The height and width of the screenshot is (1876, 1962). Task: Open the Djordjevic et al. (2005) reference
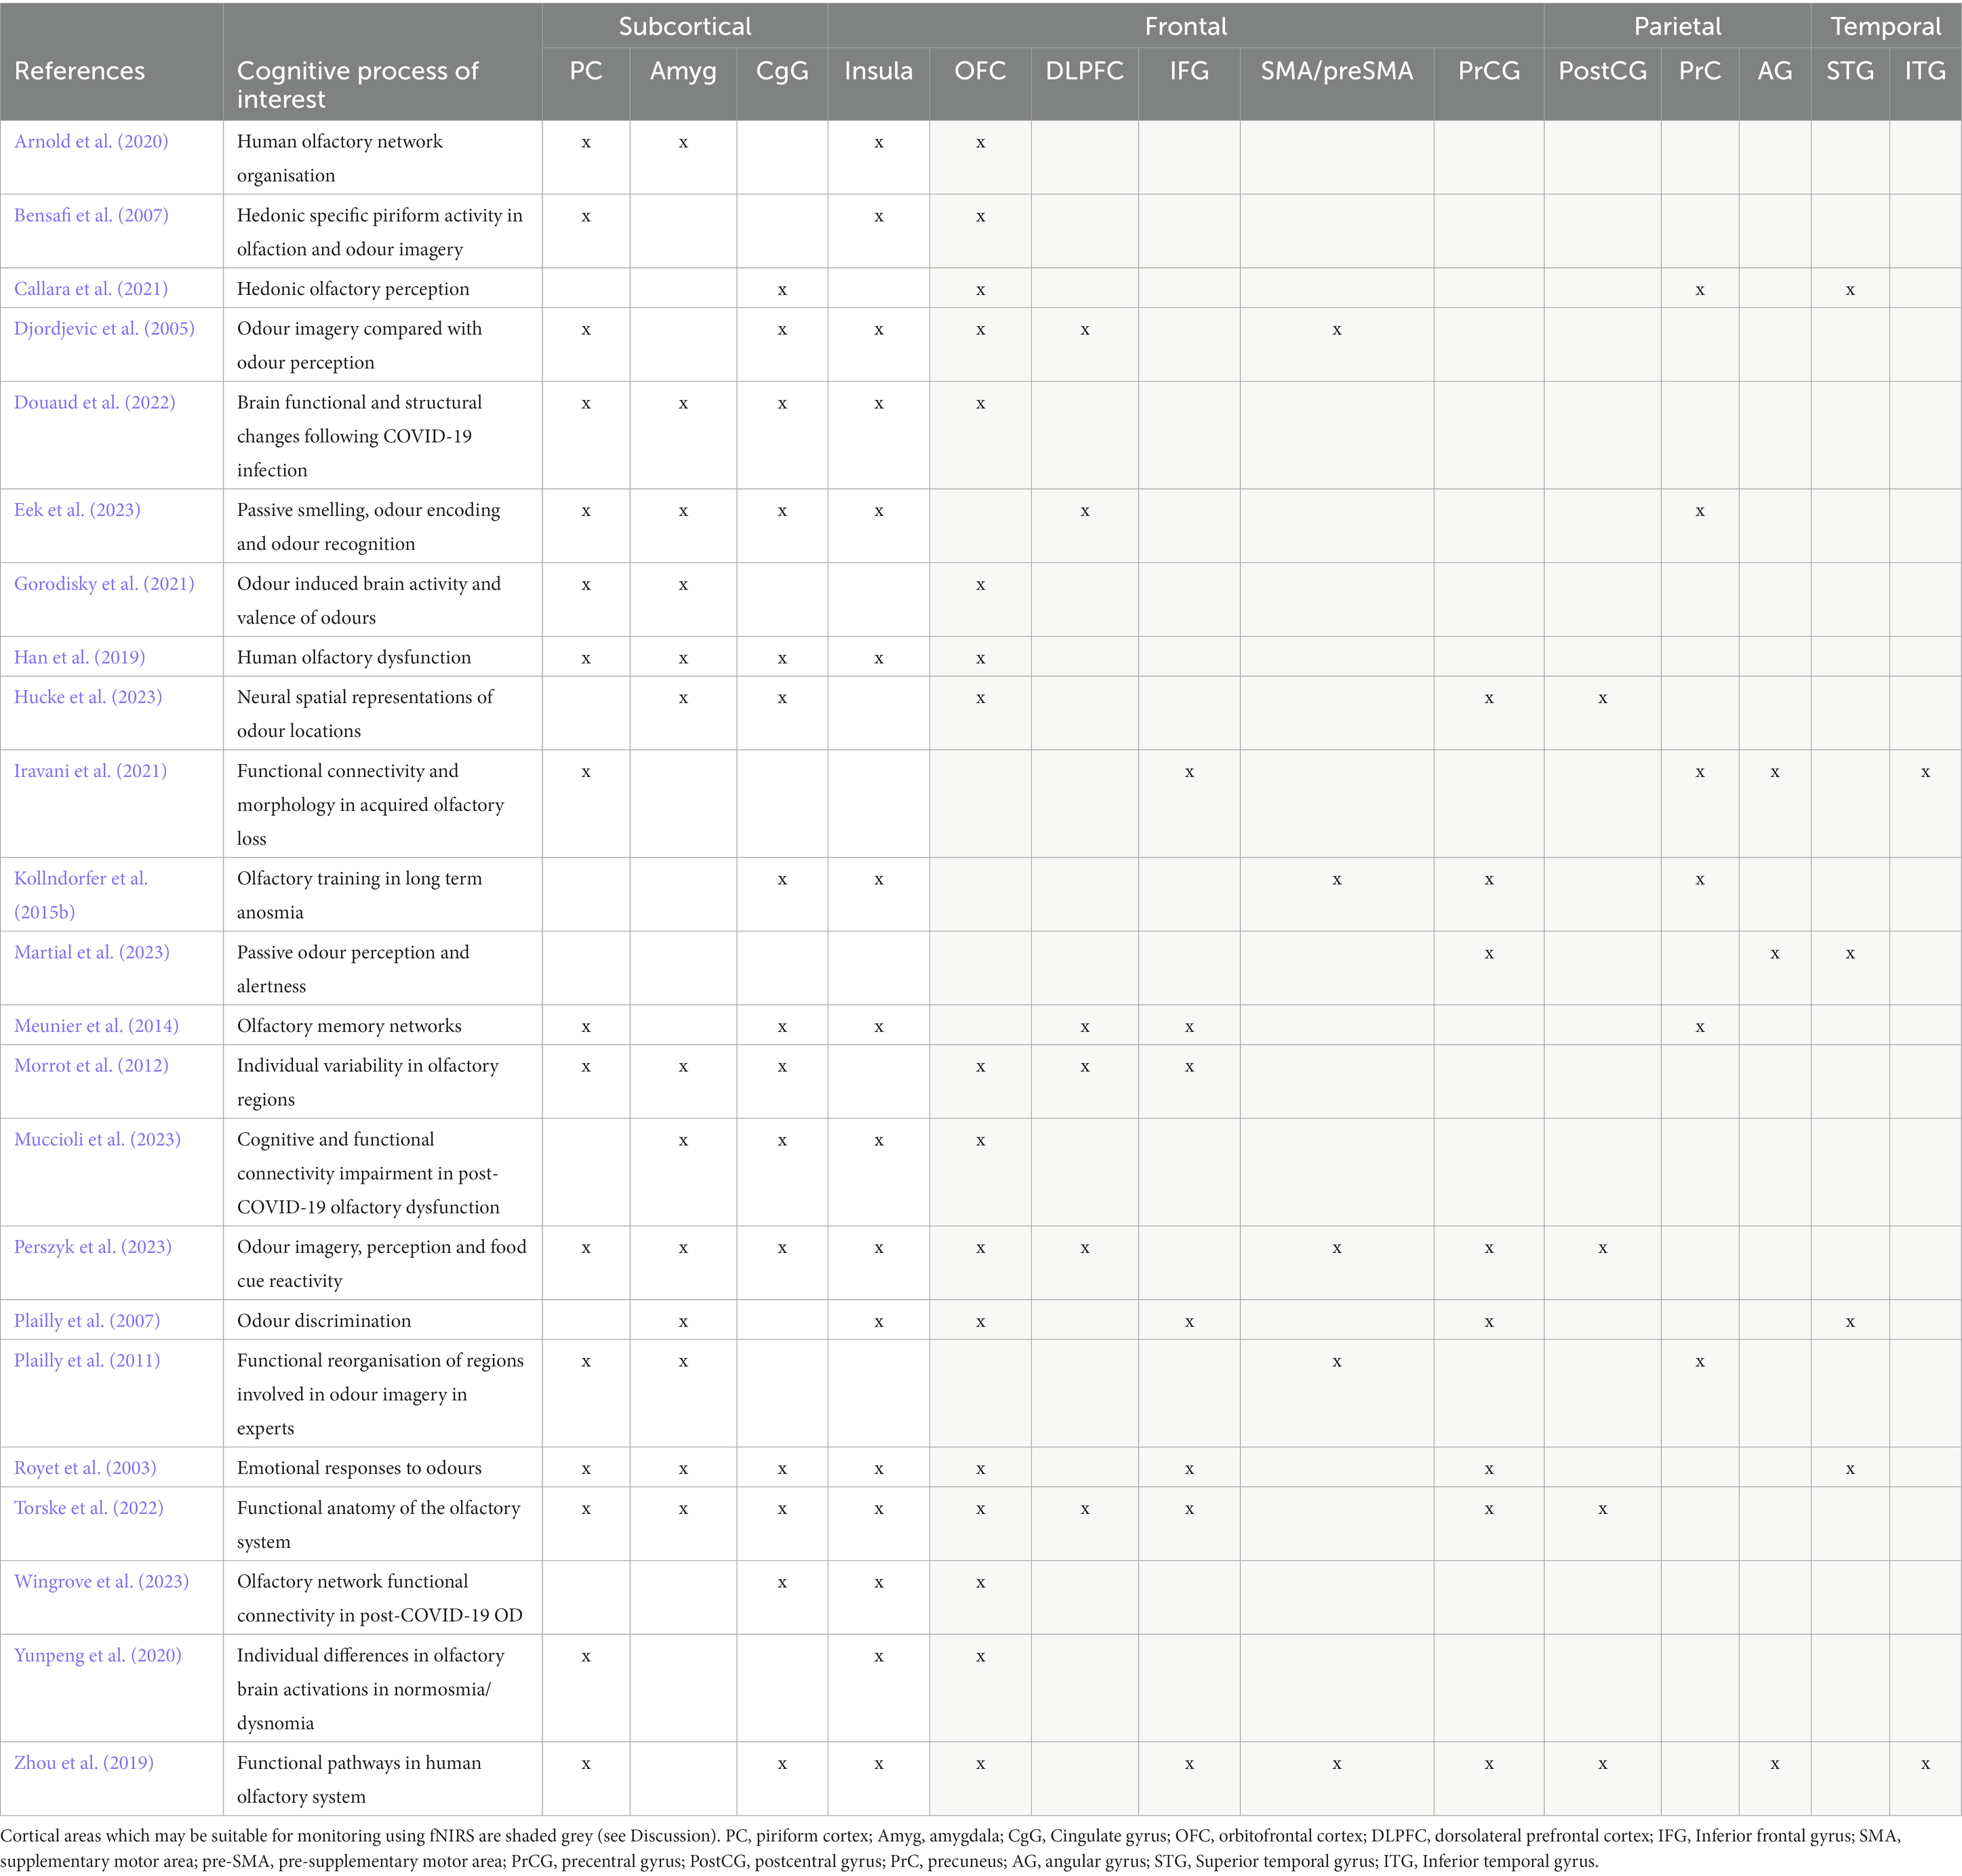click(104, 328)
